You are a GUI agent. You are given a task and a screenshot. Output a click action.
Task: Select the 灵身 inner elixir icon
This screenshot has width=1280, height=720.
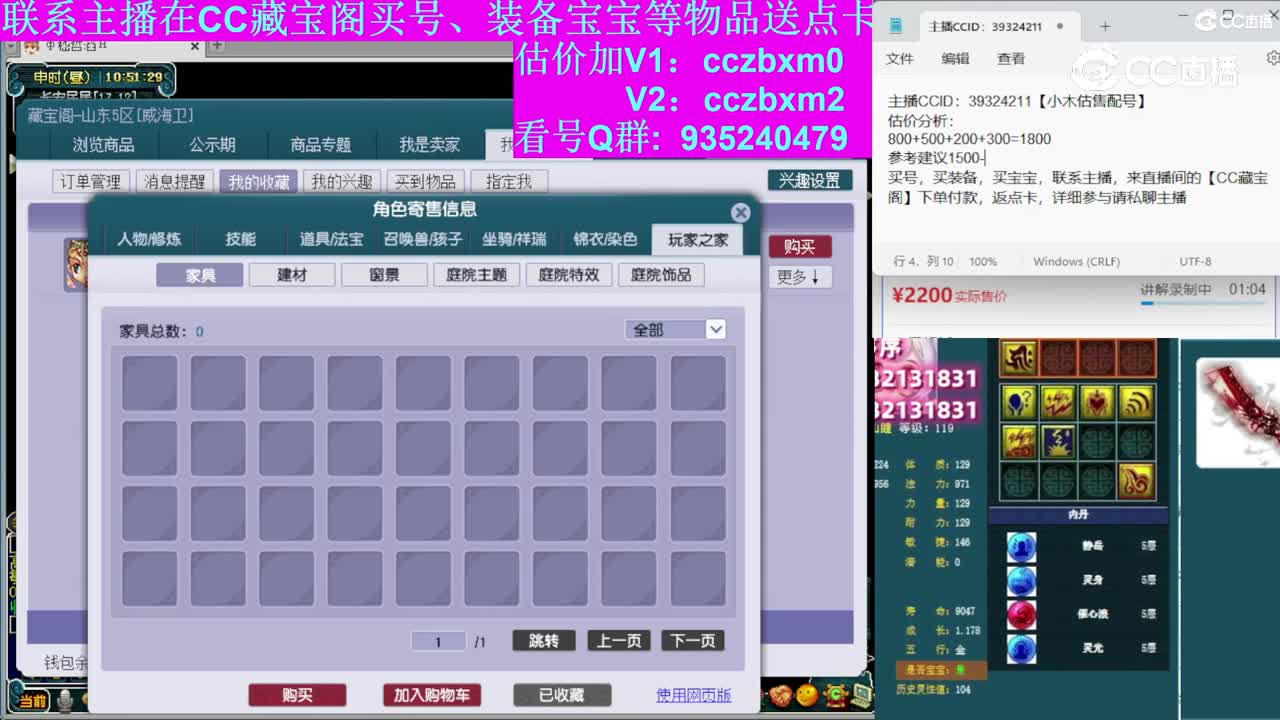1021,581
